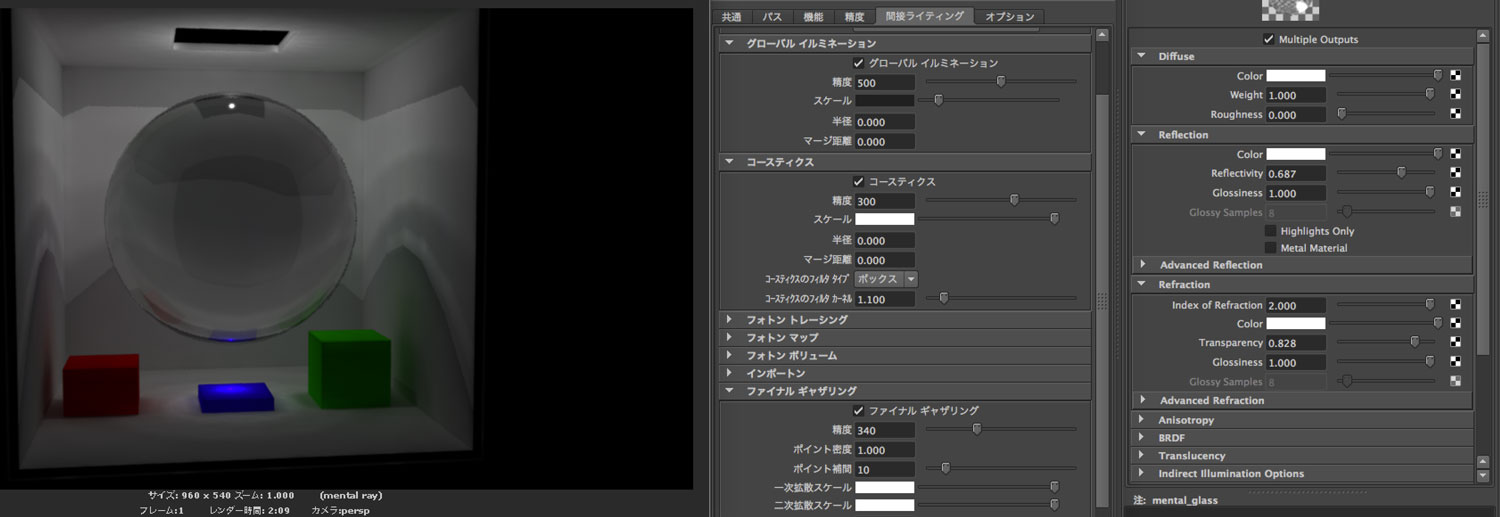Screen dimensions: 1500x517
Task: Click caustics スケール white color swatch
Action: click(x=885, y=219)
